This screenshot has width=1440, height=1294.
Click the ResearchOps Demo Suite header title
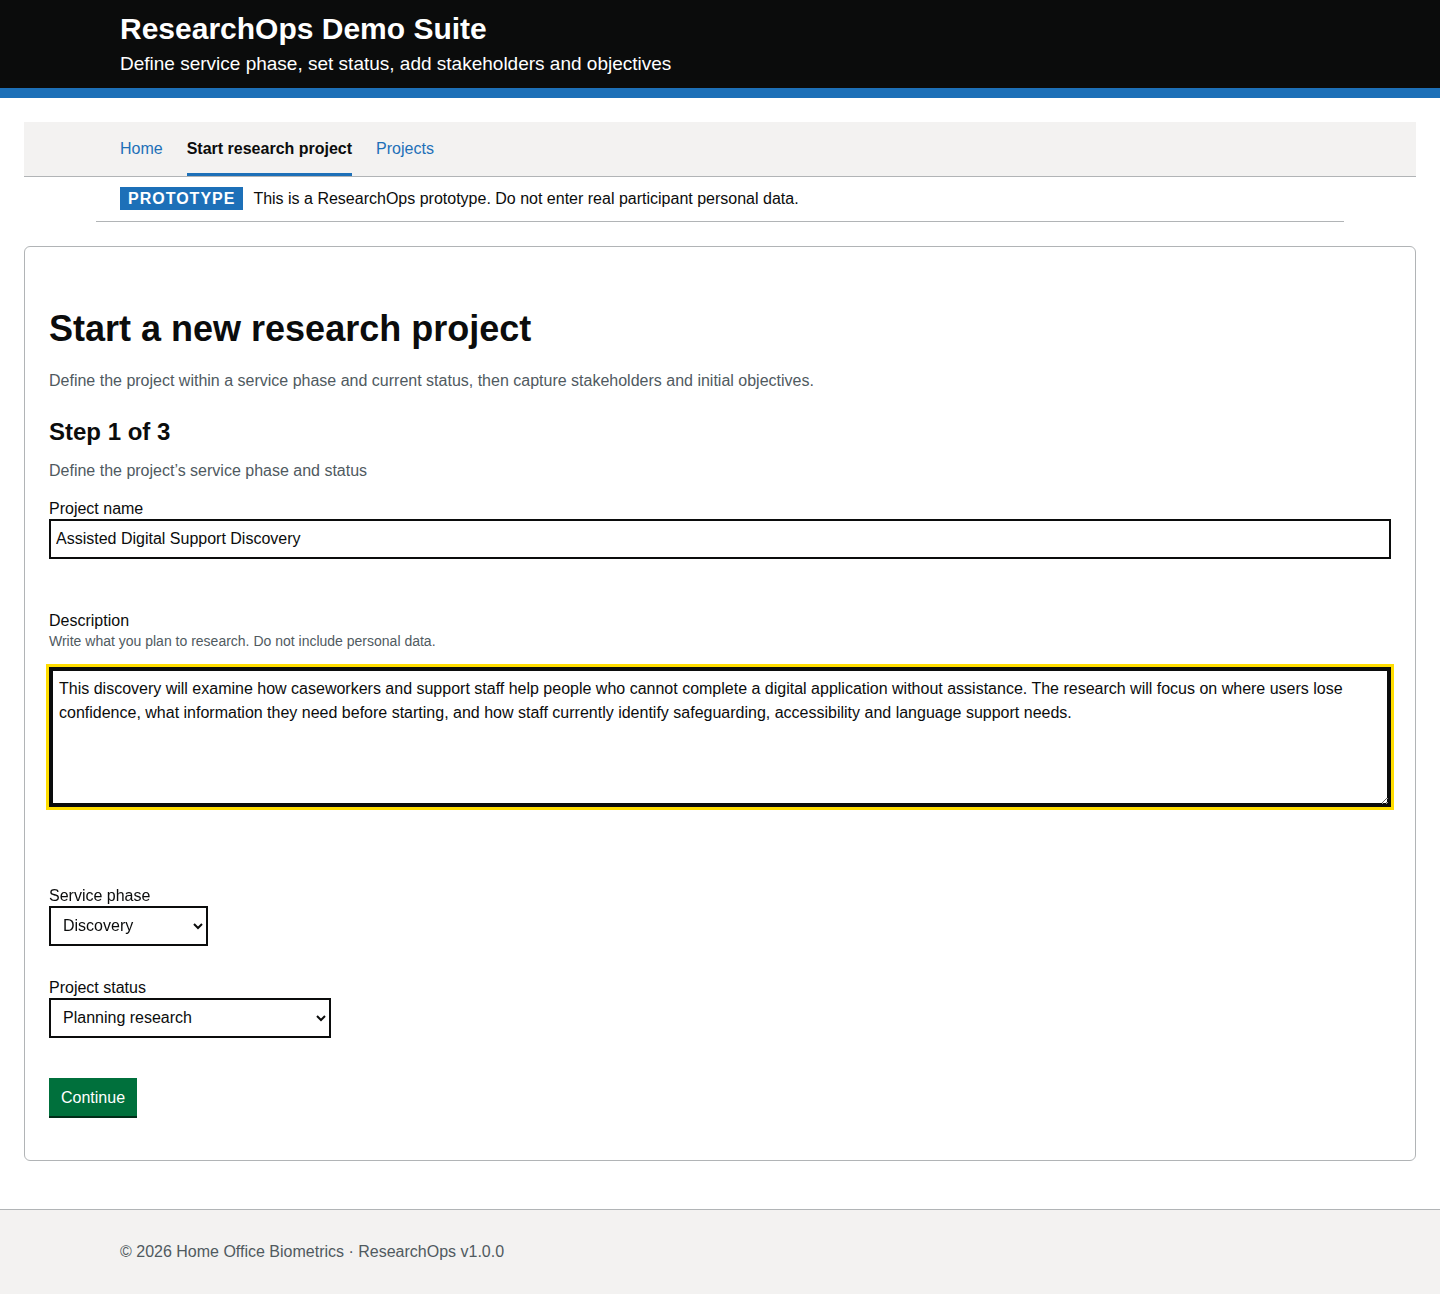(x=303, y=29)
